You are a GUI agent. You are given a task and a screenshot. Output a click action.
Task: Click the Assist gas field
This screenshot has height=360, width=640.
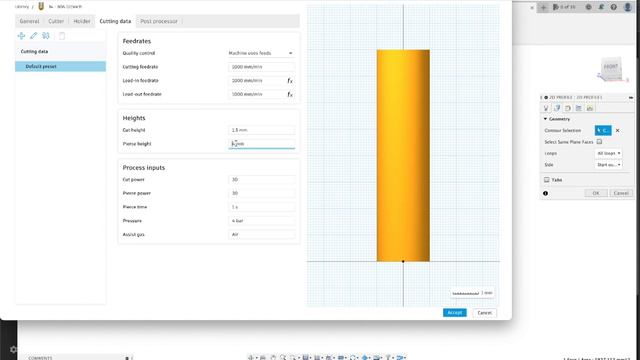261,235
